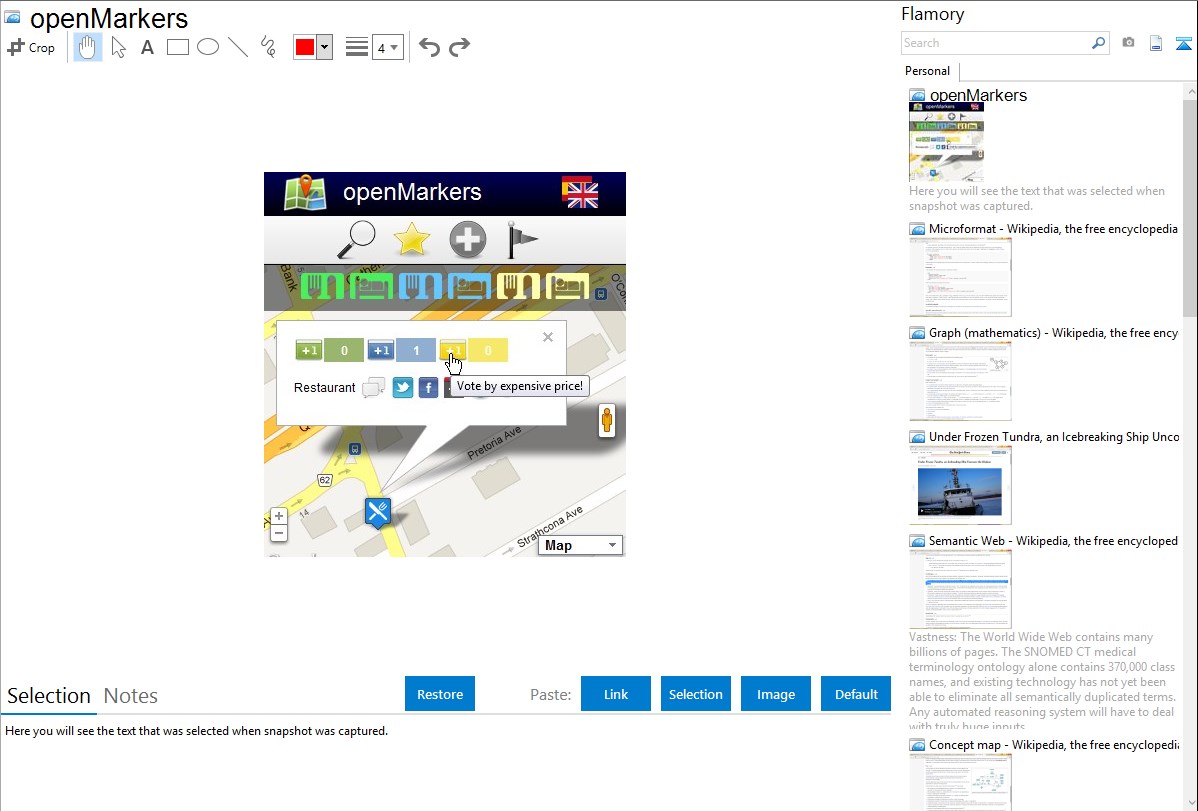Close the Restaurant info popup

pos(548,337)
